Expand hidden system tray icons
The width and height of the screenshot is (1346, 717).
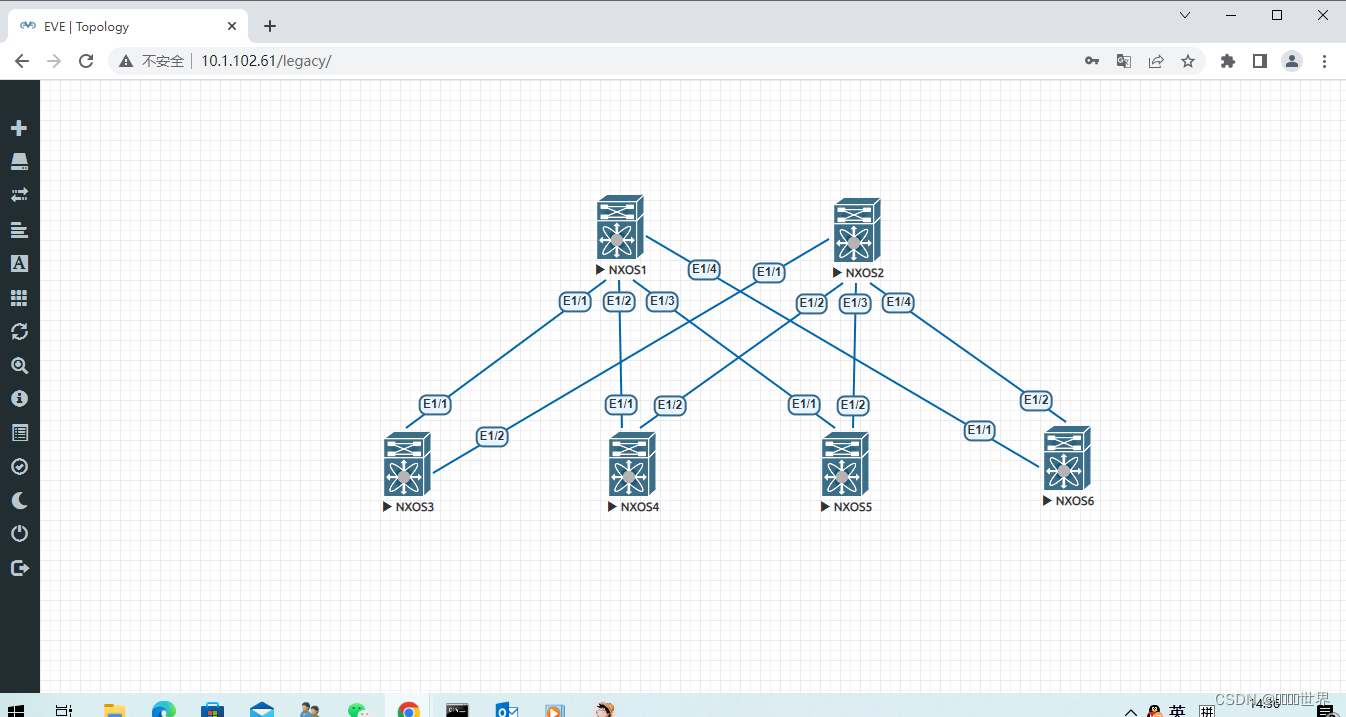pyautogui.click(x=1130, y=710)
